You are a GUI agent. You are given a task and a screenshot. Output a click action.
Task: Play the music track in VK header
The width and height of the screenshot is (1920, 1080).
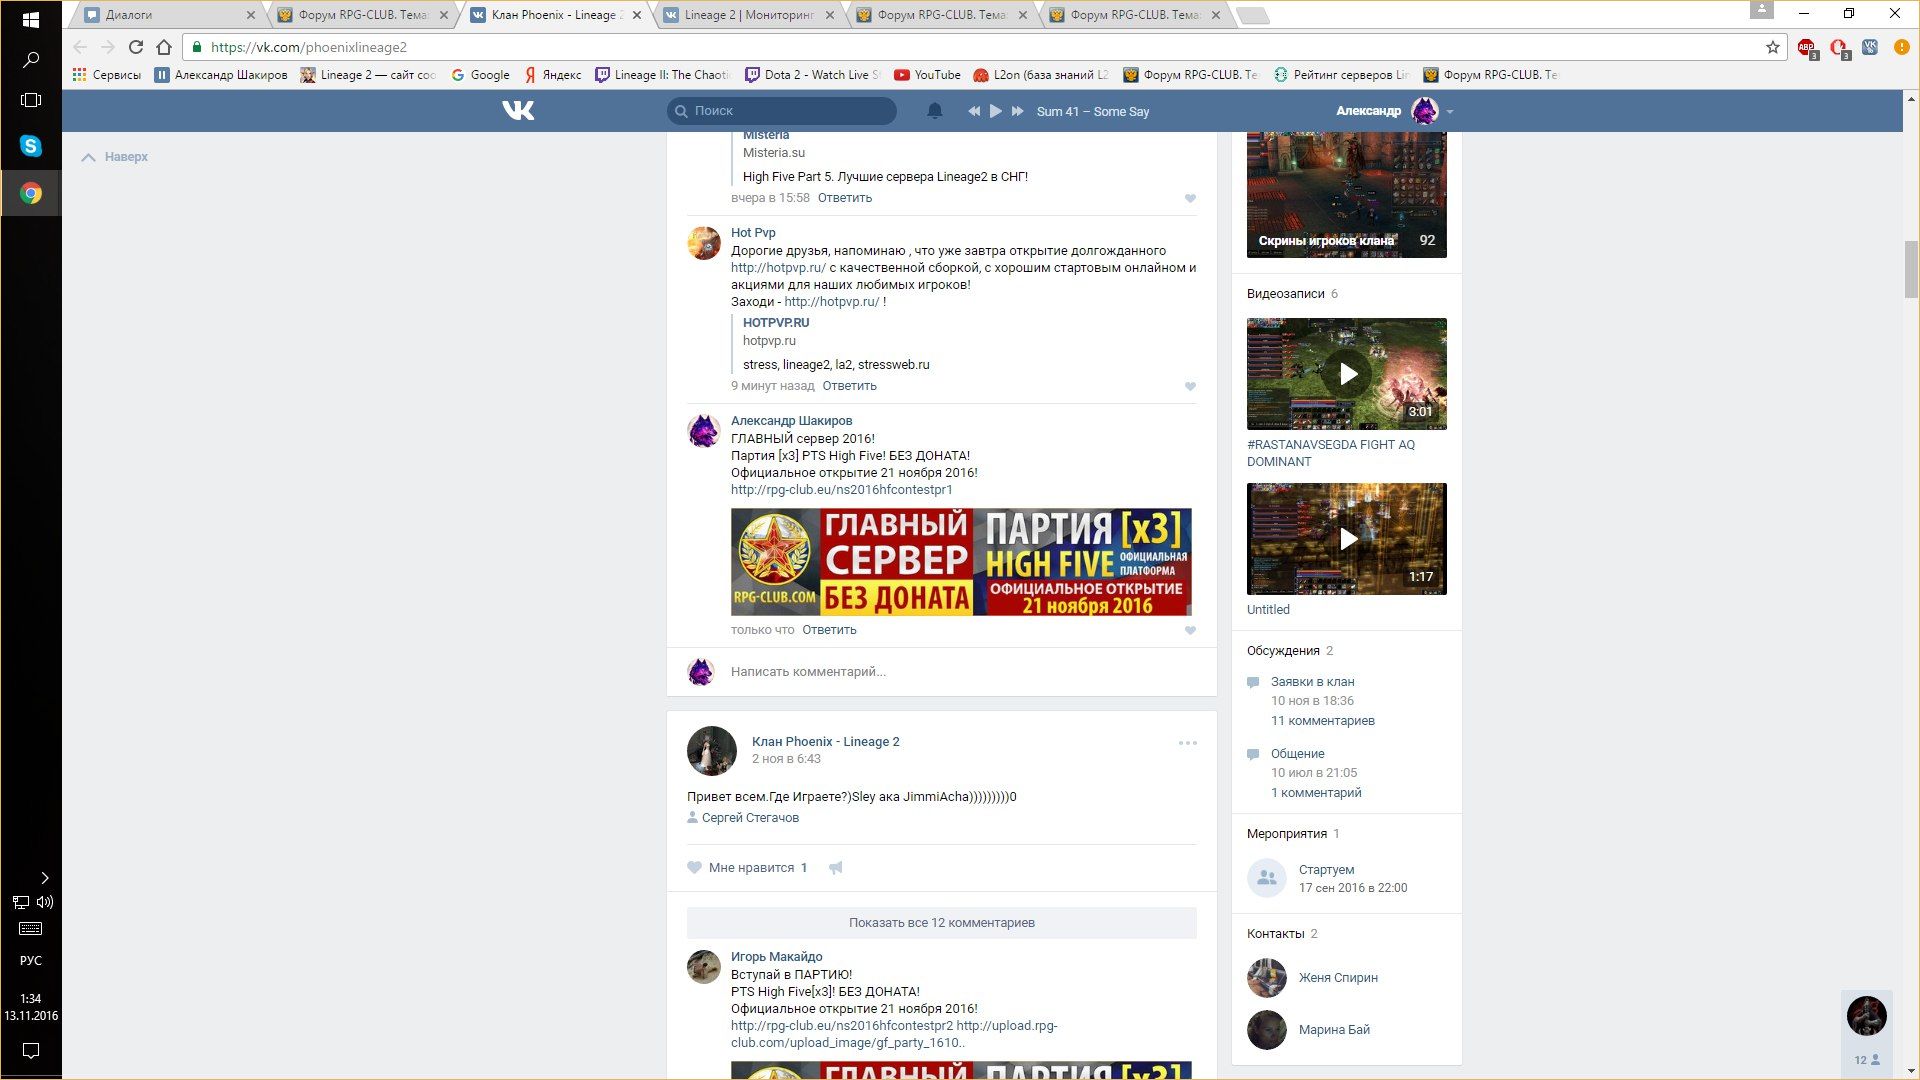(x=995, y=111)
